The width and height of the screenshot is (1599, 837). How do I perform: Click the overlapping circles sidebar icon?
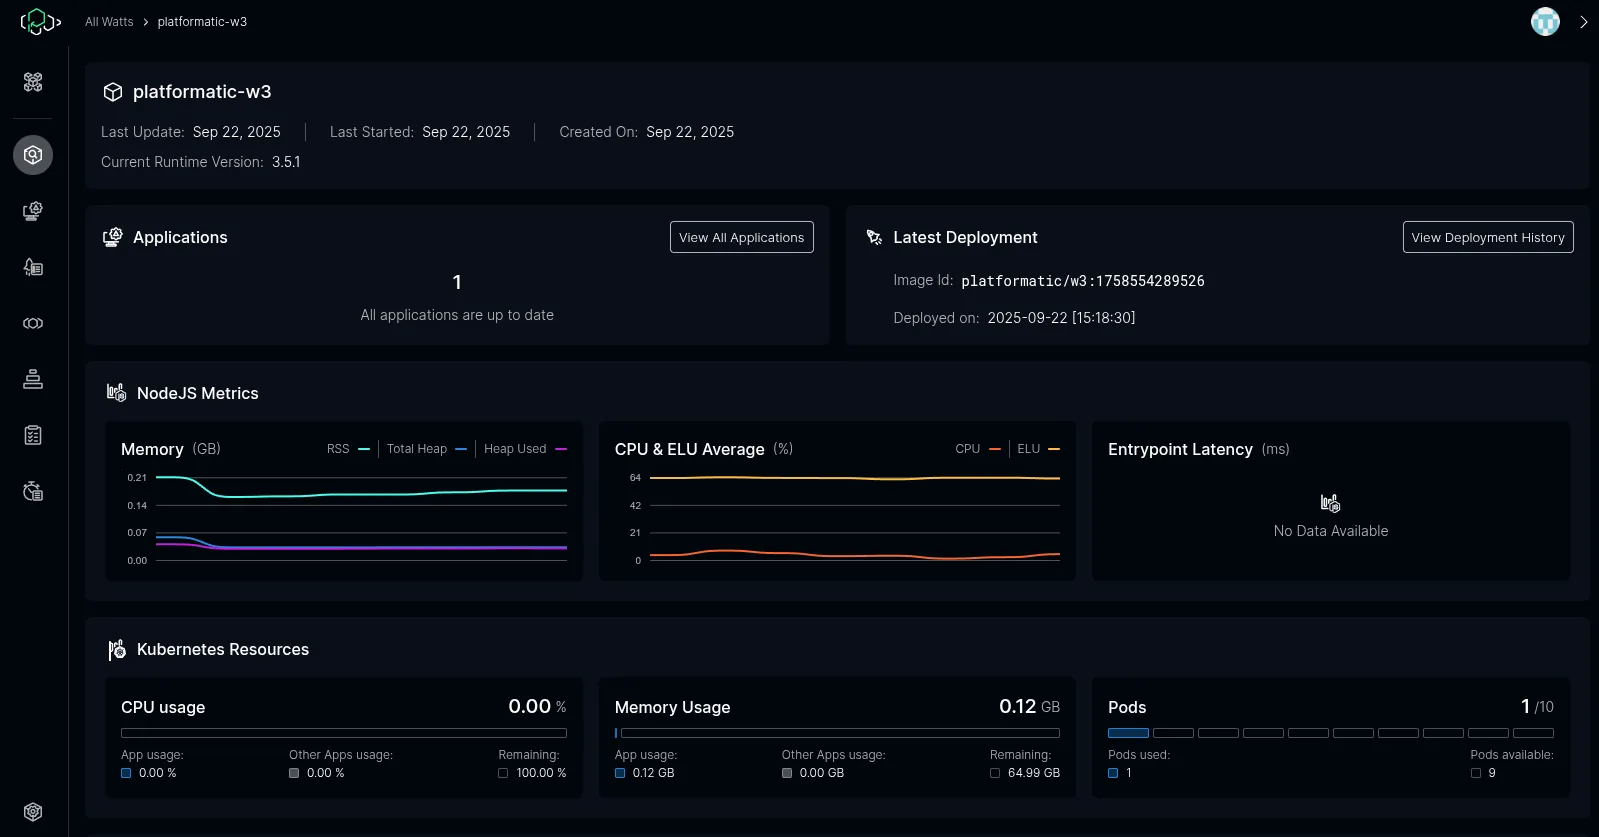tap(33, 323)
